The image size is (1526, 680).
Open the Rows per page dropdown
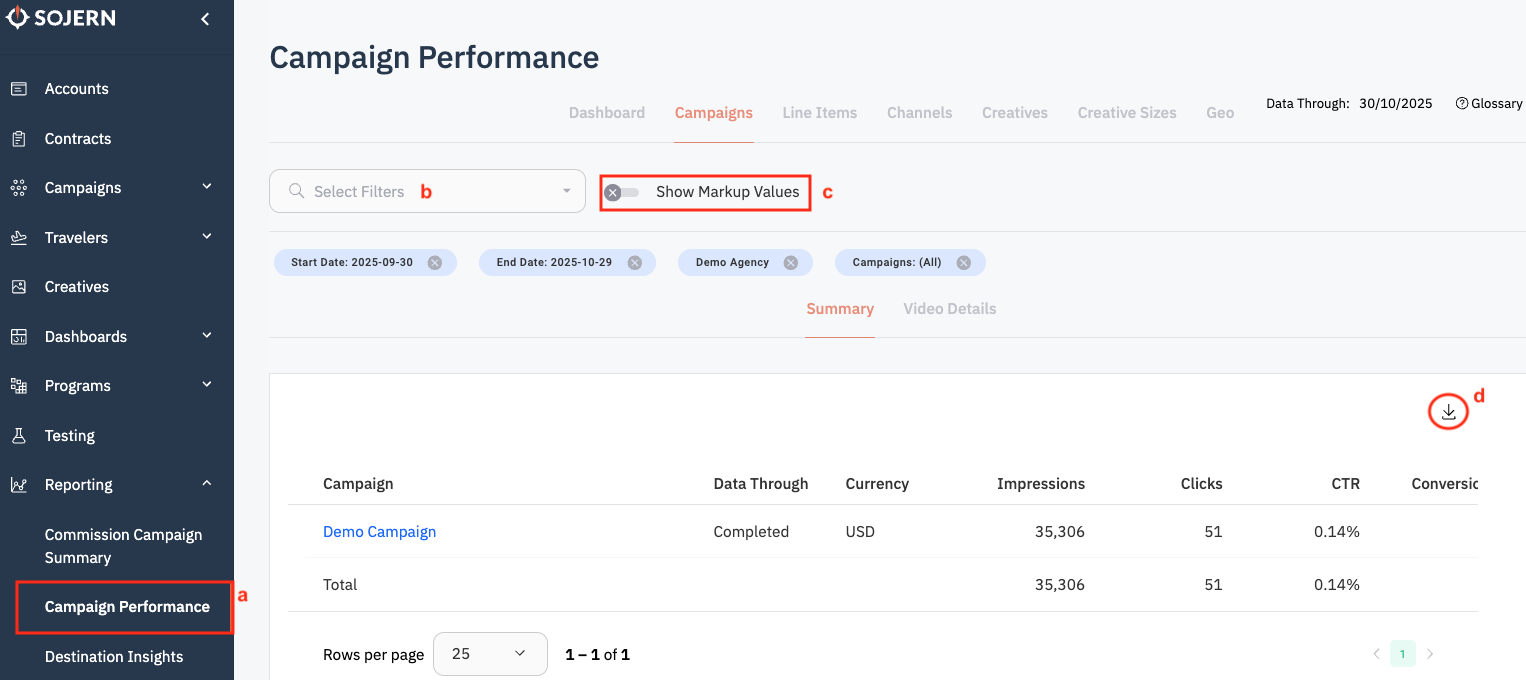tap(489, 654)
